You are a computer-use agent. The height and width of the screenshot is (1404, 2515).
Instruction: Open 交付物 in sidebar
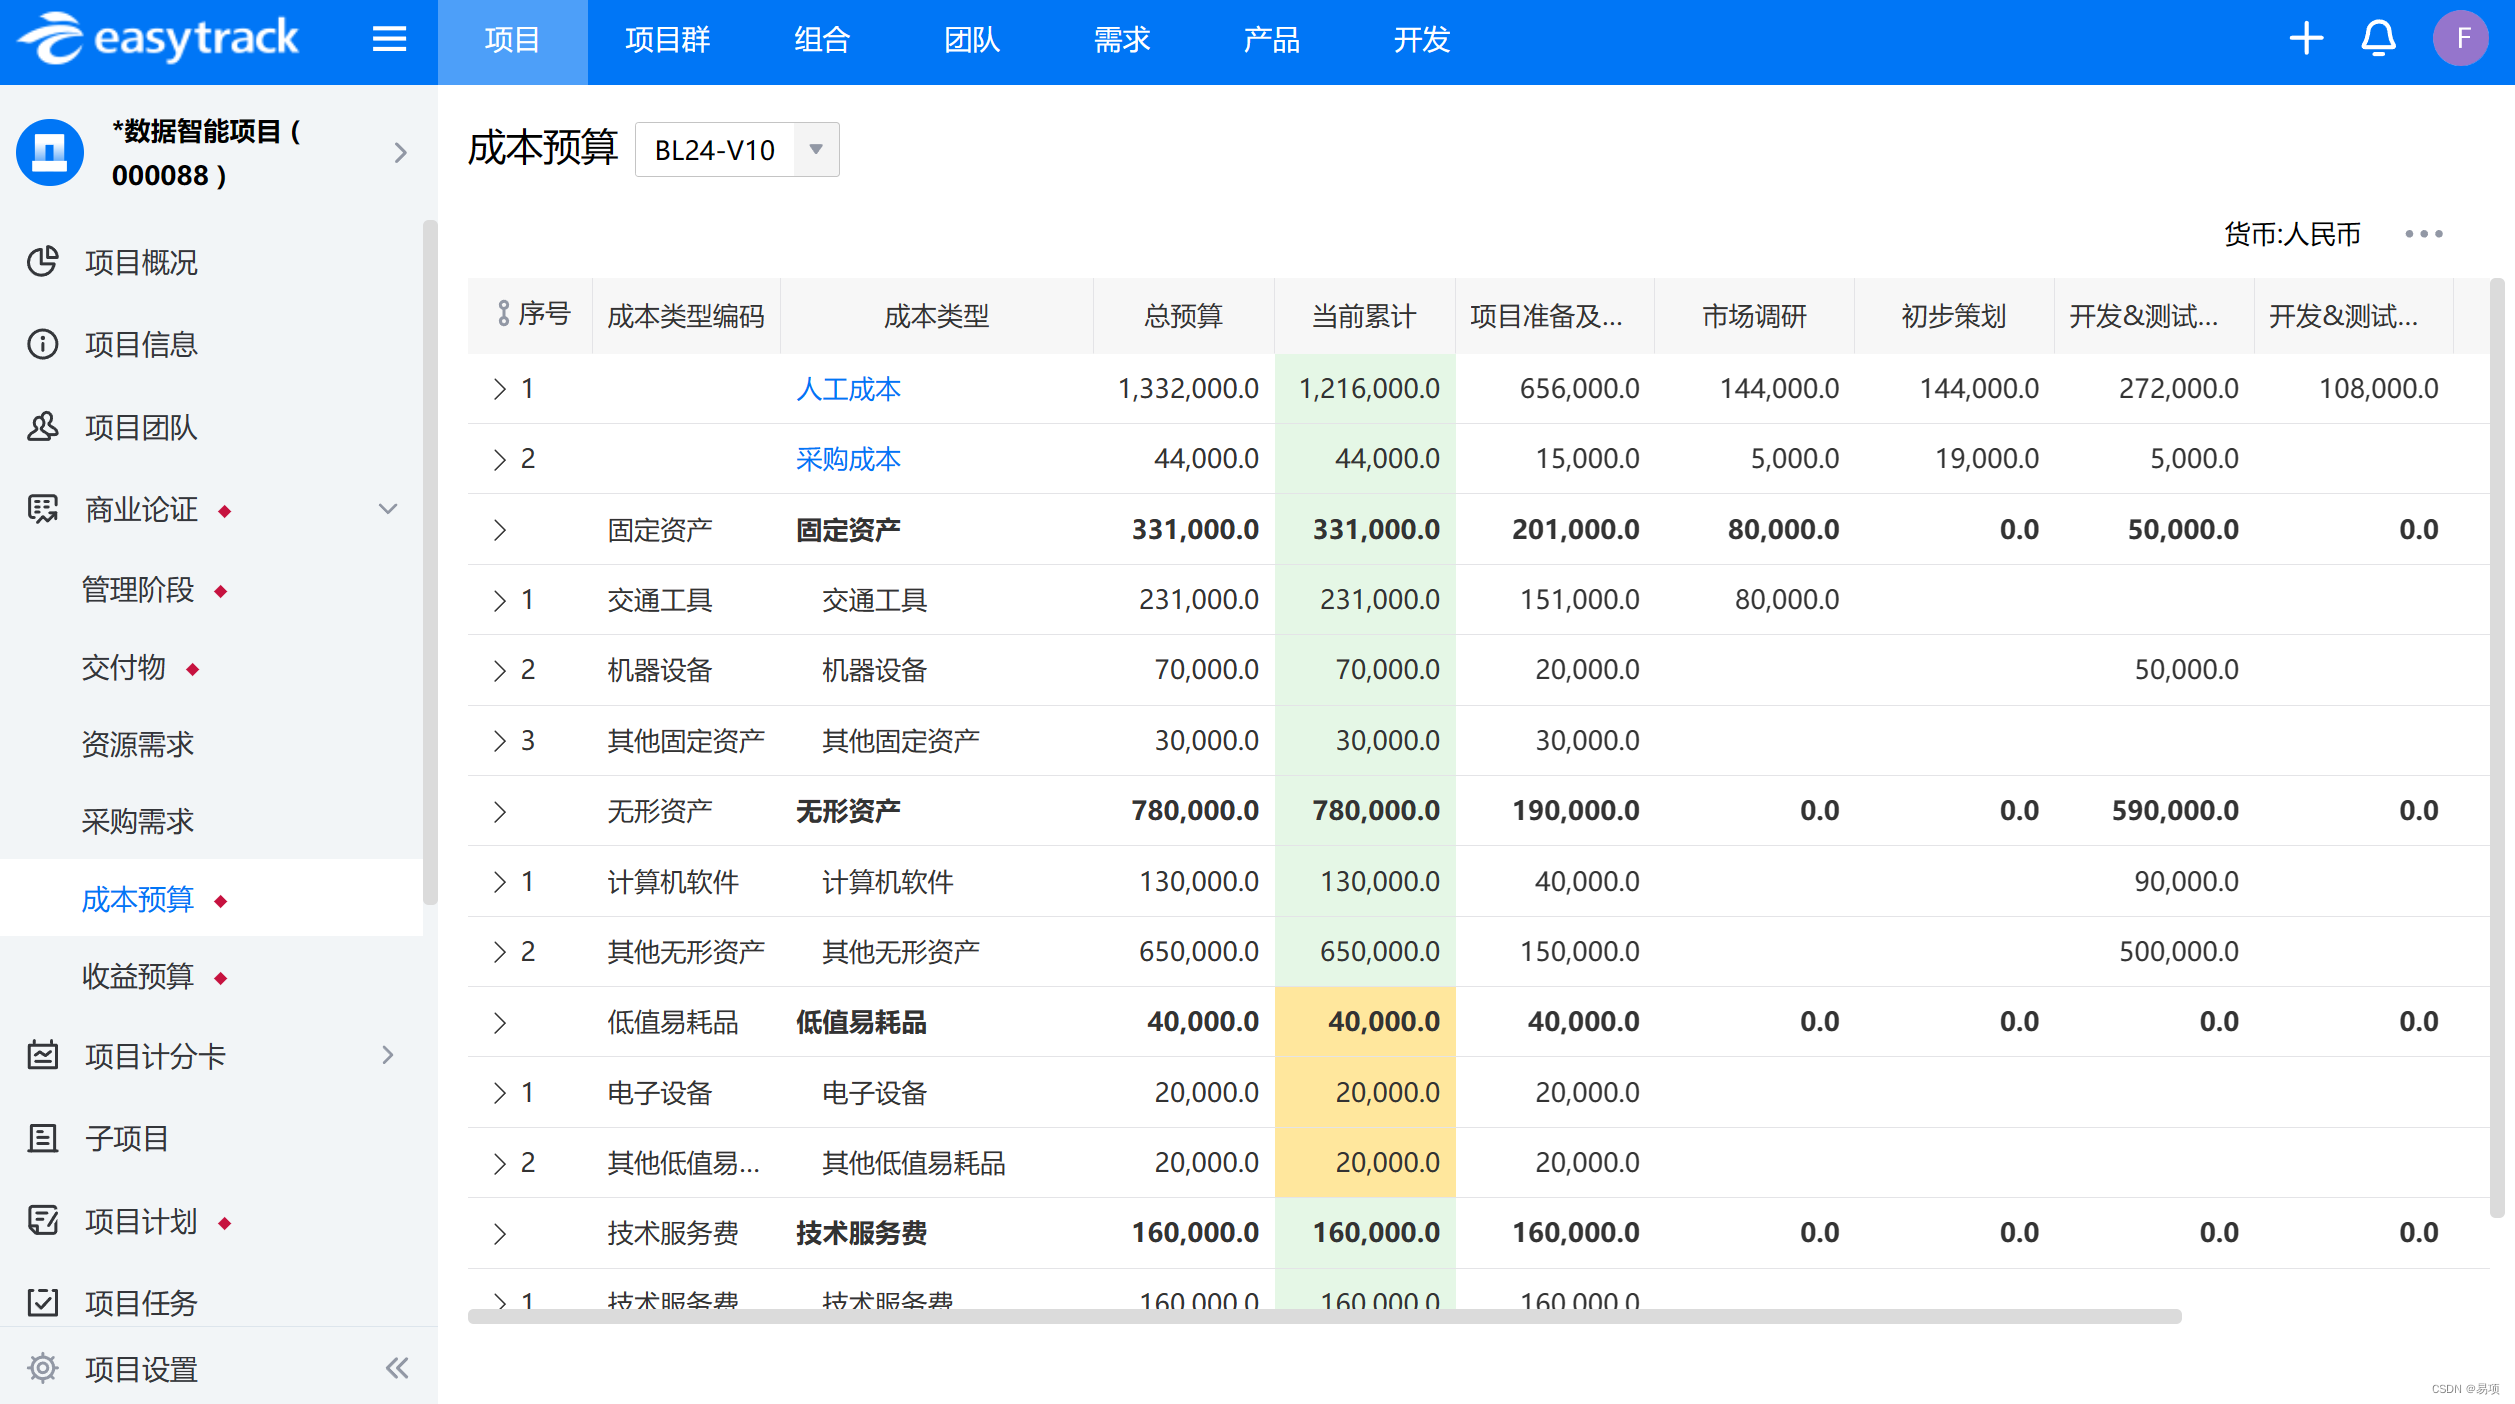pyautogui.click(x=124, y=667)
